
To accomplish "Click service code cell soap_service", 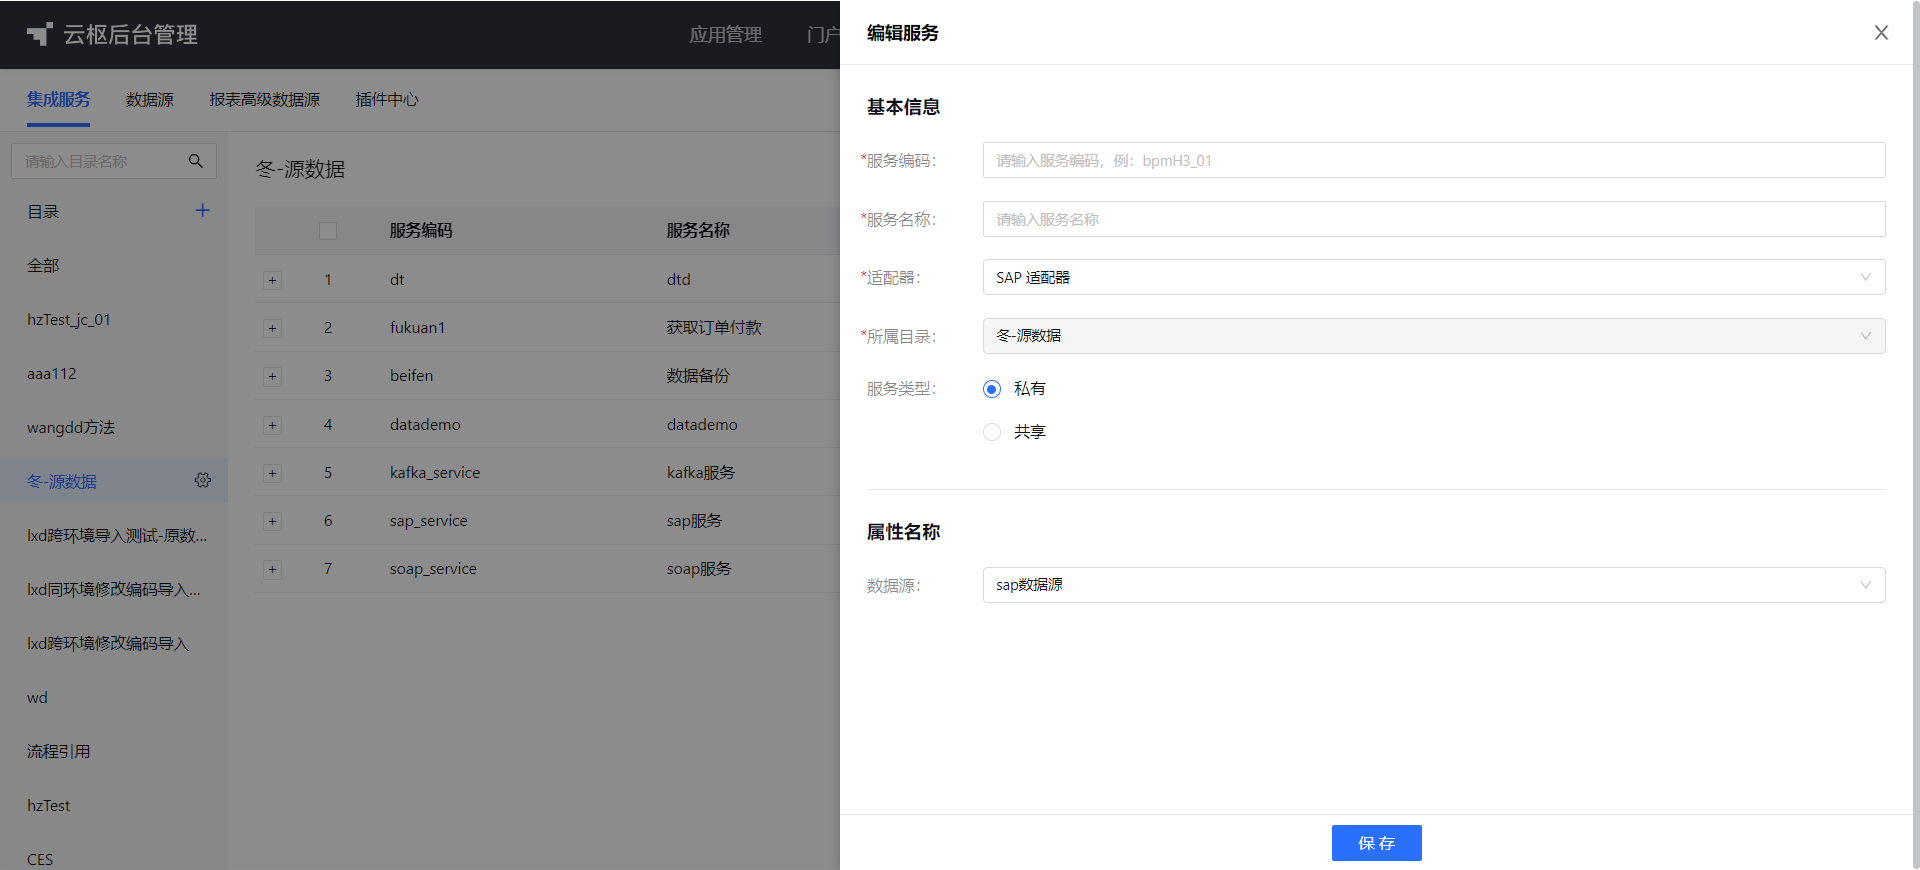I will (433, 568).
